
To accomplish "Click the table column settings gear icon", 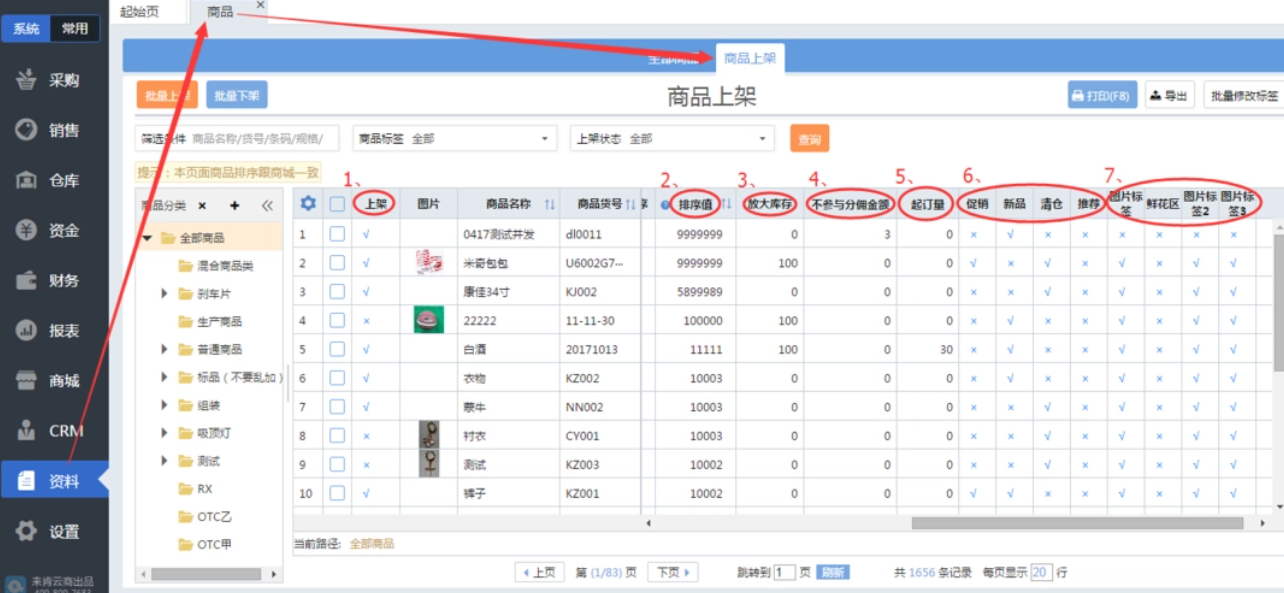I will (x=308, y=204).
